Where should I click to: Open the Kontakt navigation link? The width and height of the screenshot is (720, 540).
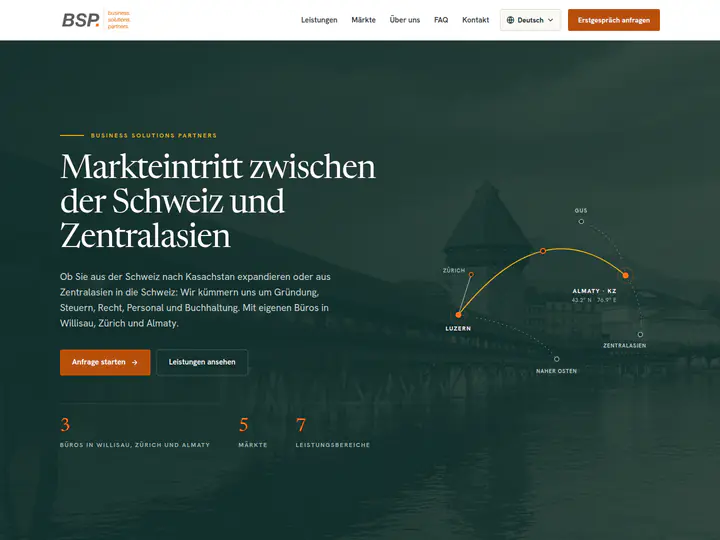[475, 20]
